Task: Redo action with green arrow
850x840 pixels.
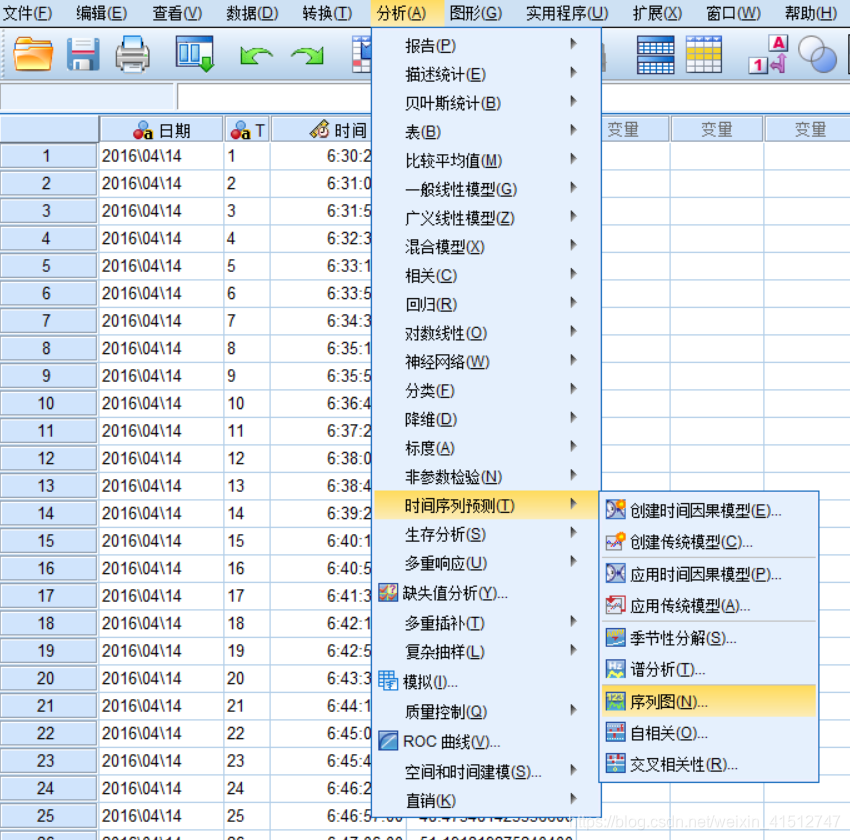Action: [x=307, y=56]
